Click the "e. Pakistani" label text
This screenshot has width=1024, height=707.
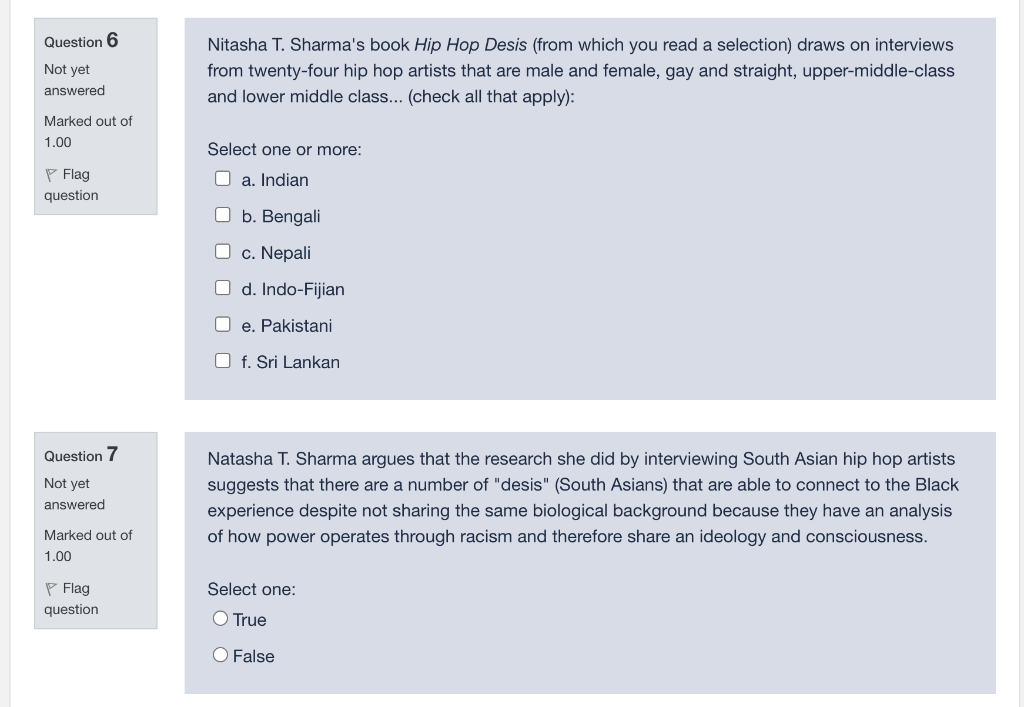[286, 325]
